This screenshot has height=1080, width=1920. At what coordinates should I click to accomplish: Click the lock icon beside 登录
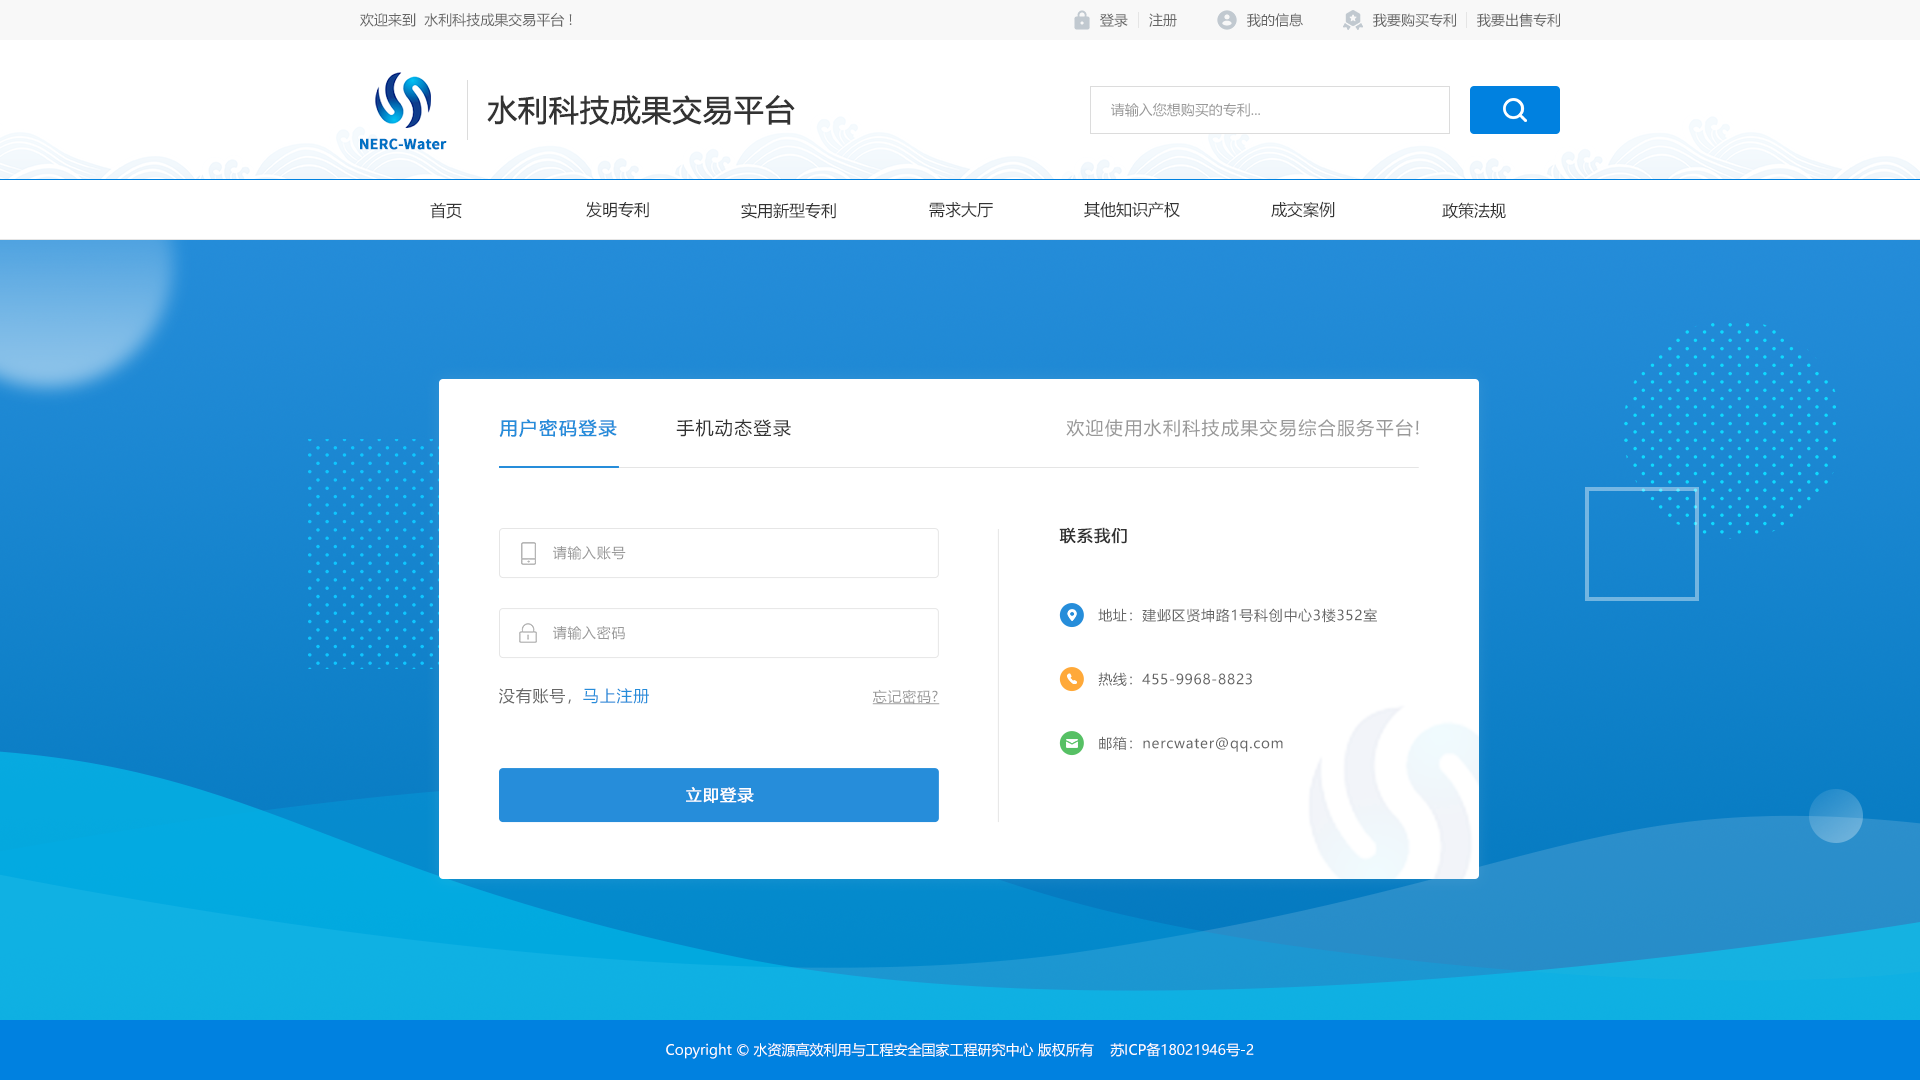[x=1082, y=20]
